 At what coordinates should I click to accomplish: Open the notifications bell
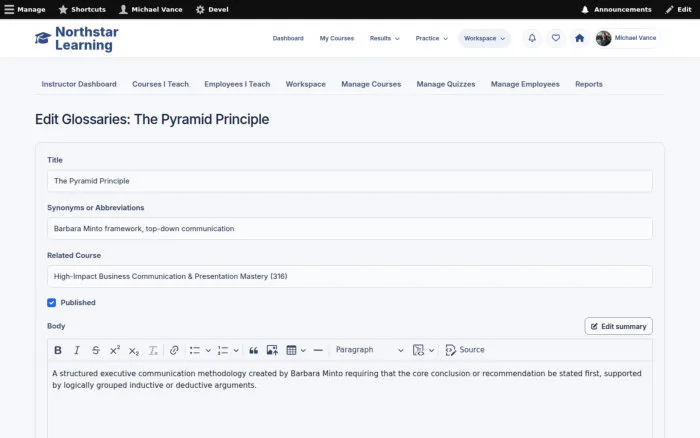pyautogui.click(x=532, y=38)
